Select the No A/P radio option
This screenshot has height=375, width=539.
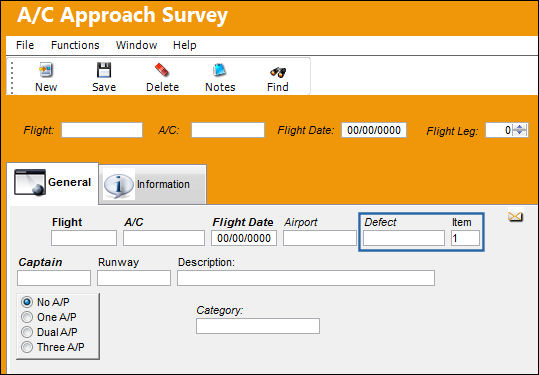pyautogui.click(x=27, y=302)
